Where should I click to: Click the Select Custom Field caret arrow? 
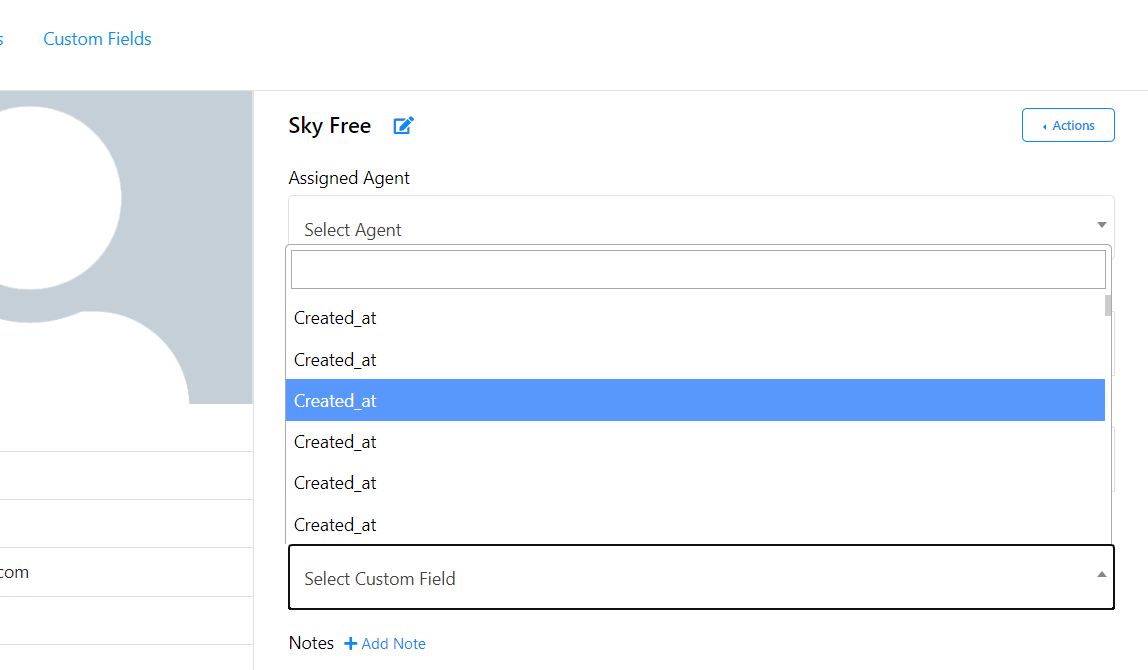1101,575
